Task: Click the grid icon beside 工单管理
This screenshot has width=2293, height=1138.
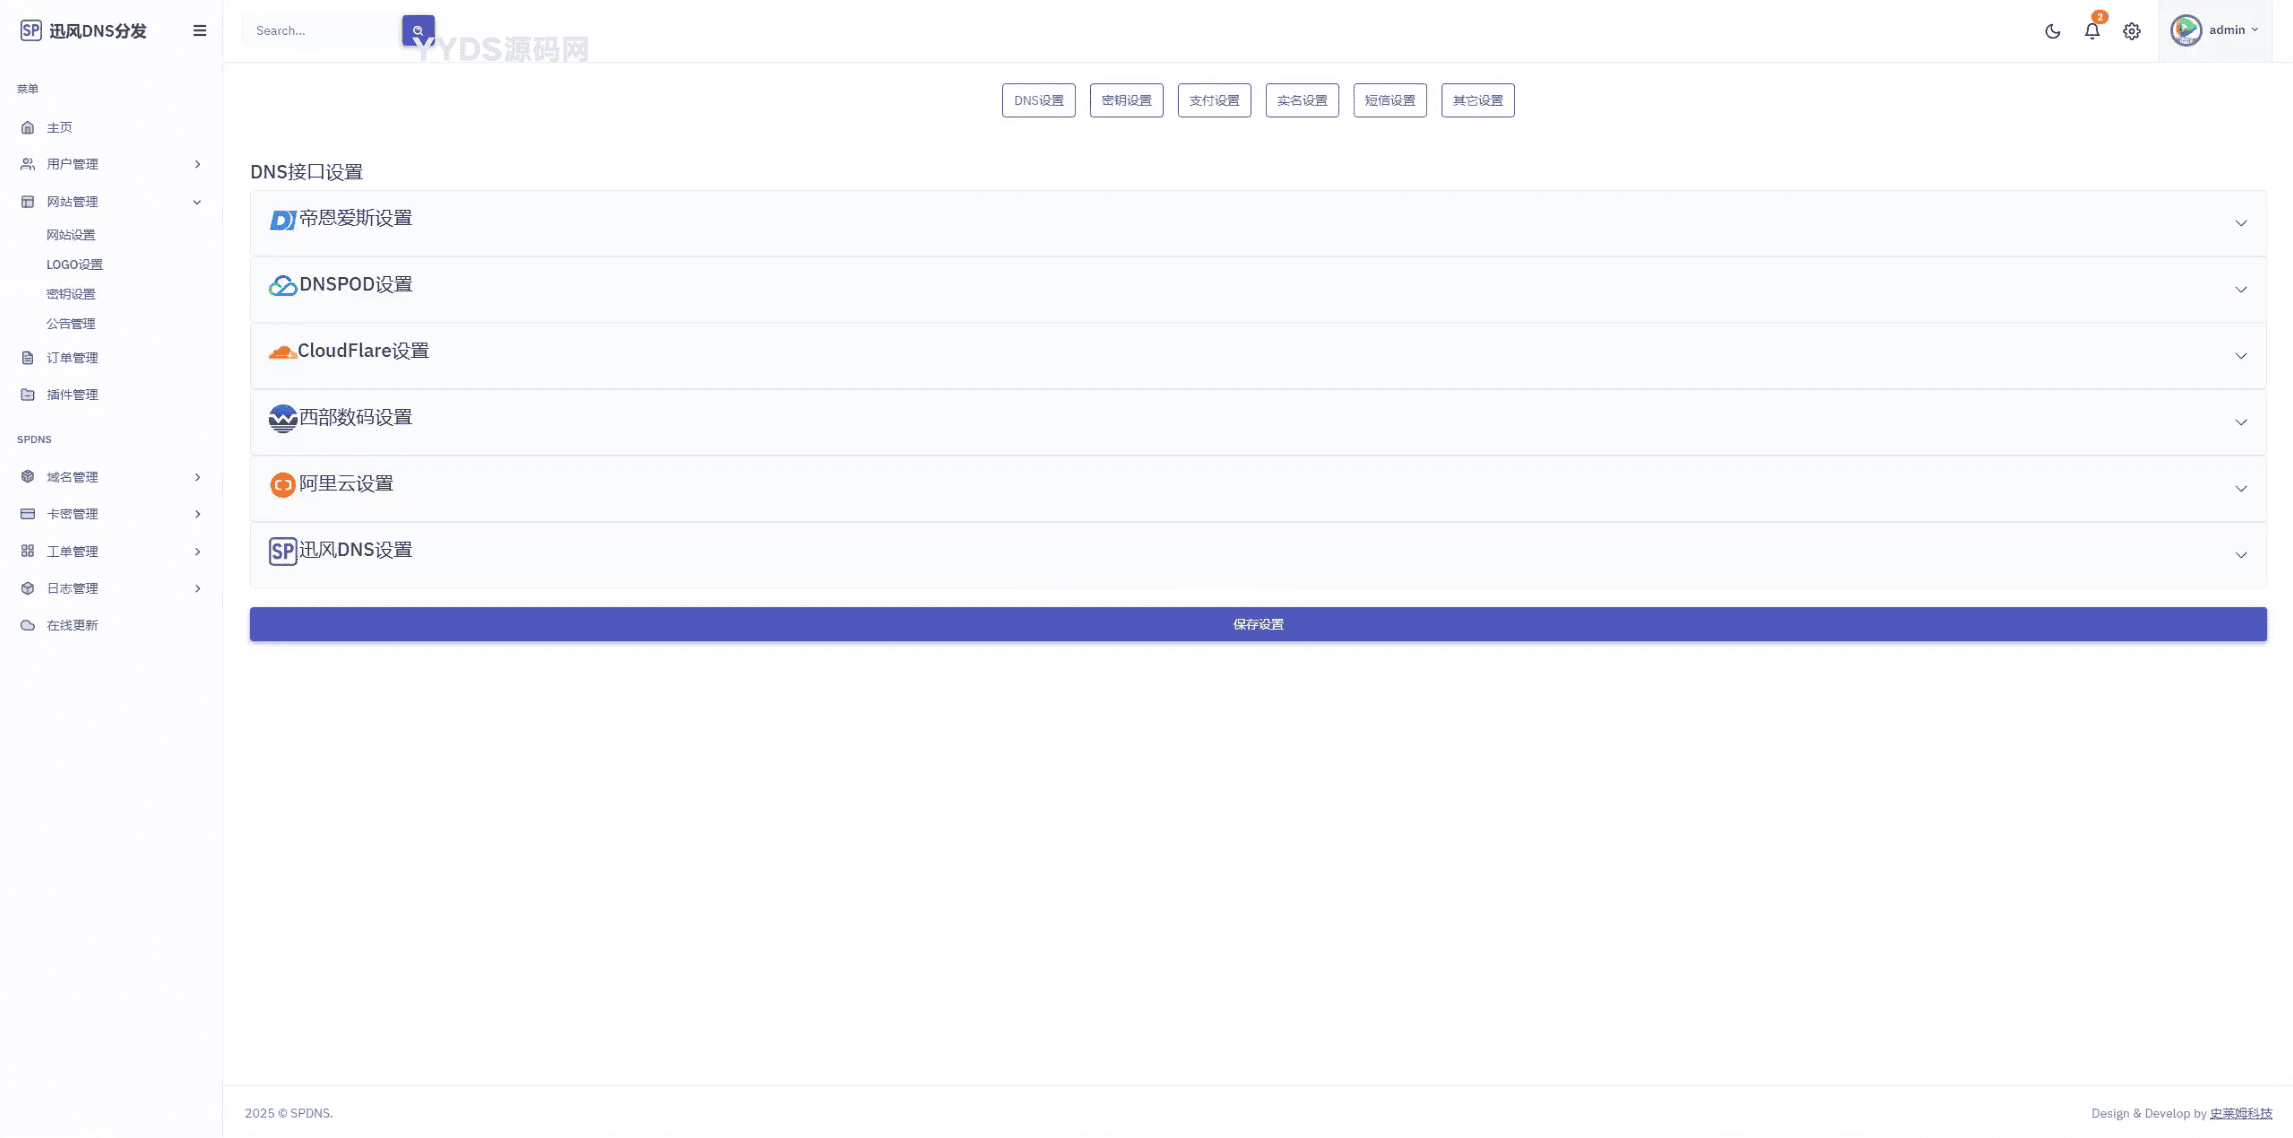Action: [28, 551]
